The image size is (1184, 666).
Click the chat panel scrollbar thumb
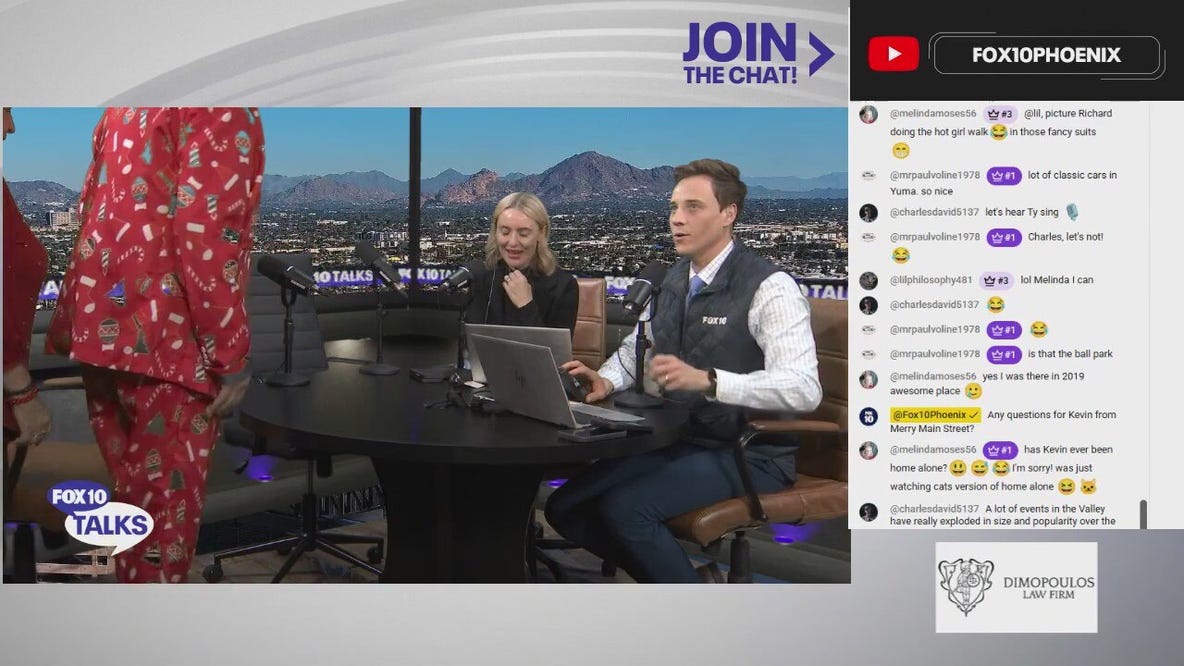[1143, 514]
